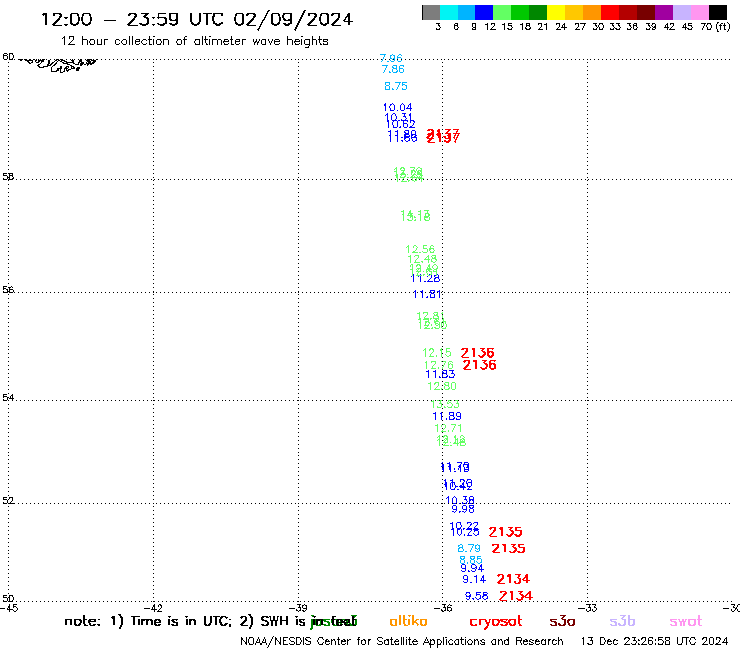Screen dimensions: 740x650
Task: Click the 'NOAA/NESDIS Center for Satellite Applications and Research' credit
Action: click(x=402, y=642)
